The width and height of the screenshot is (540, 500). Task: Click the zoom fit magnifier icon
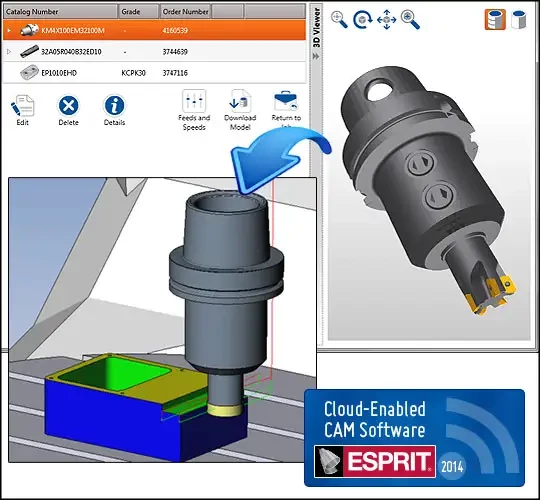coord(410,20)
